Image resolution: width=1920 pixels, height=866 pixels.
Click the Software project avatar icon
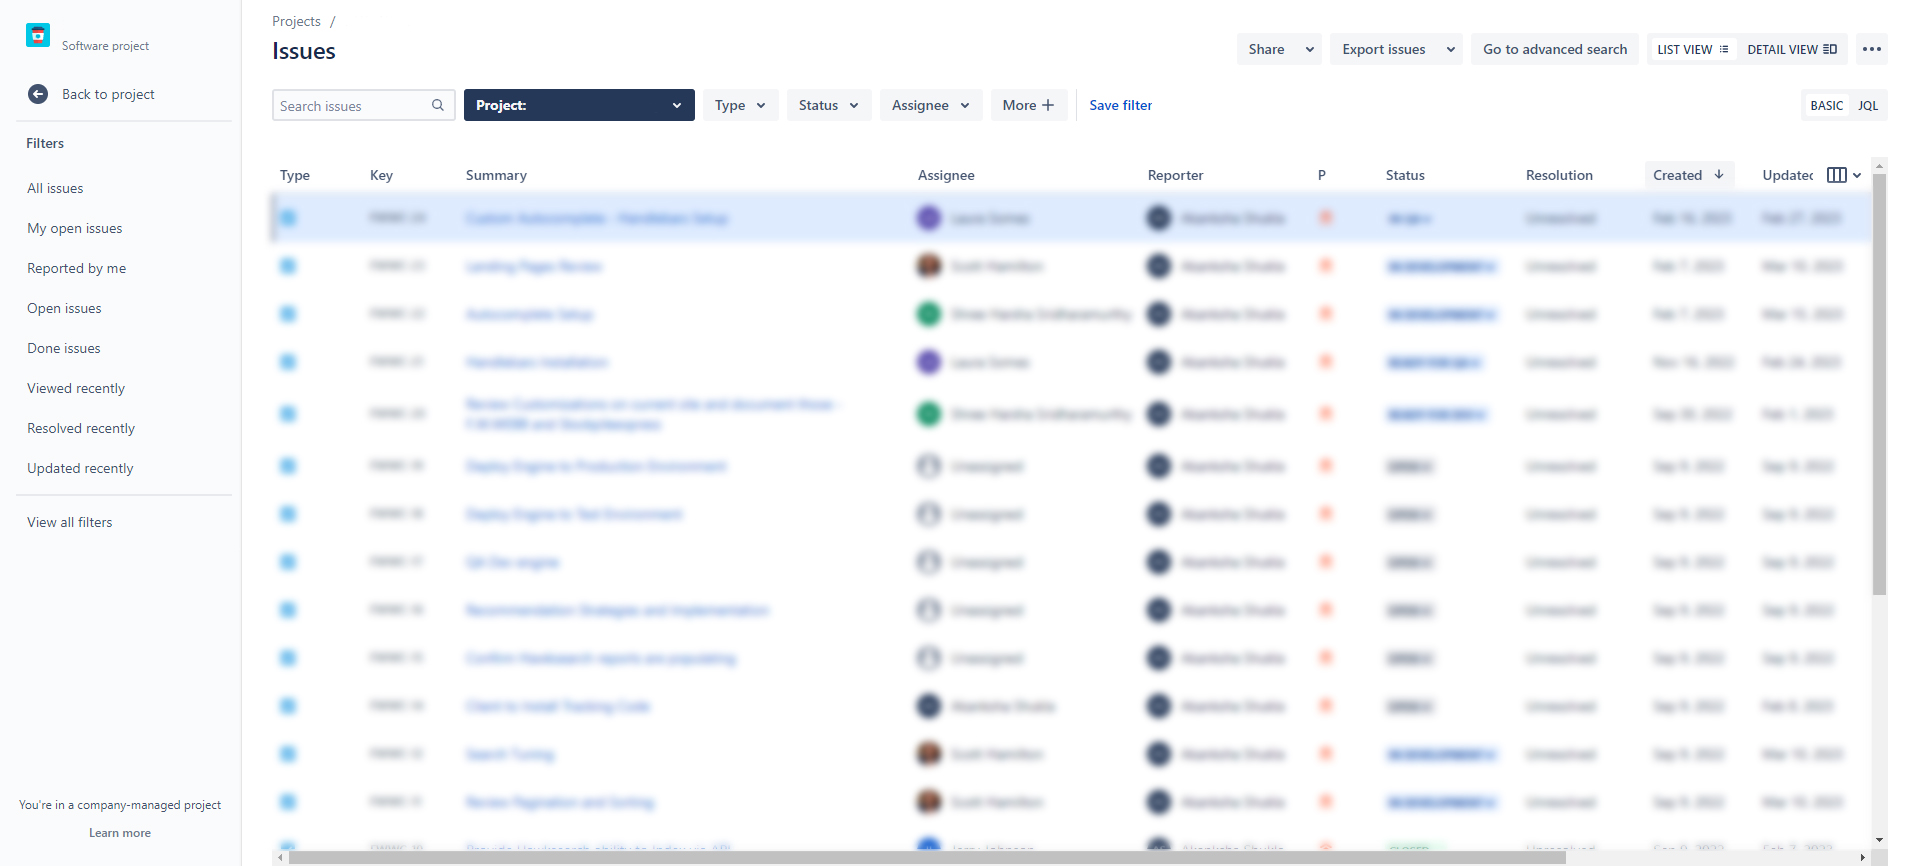pyautogui.click(x=38, y=35)
